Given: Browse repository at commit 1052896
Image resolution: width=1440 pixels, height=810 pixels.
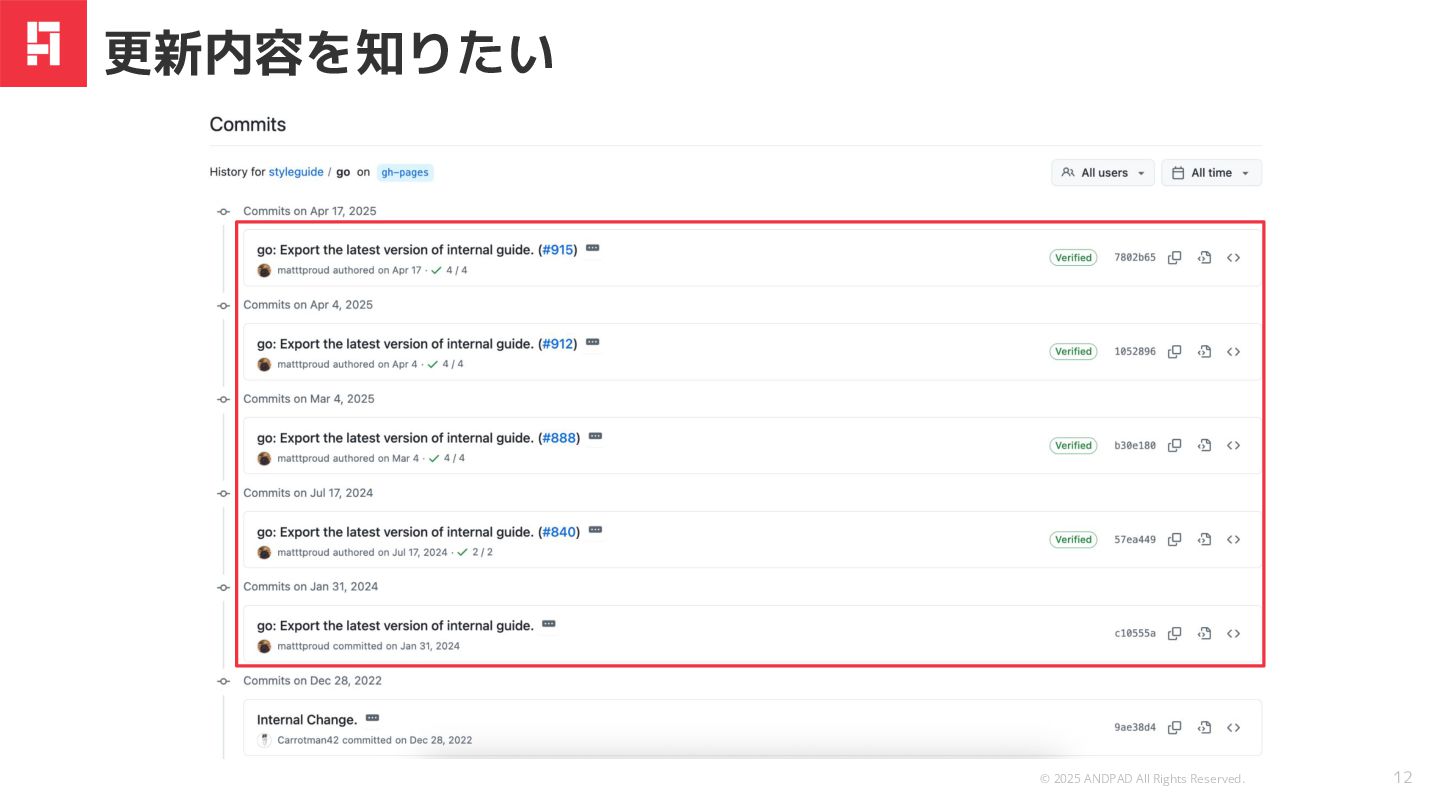Looking at the screenshot, I should pyautogui.click(x=1233, y=352).
